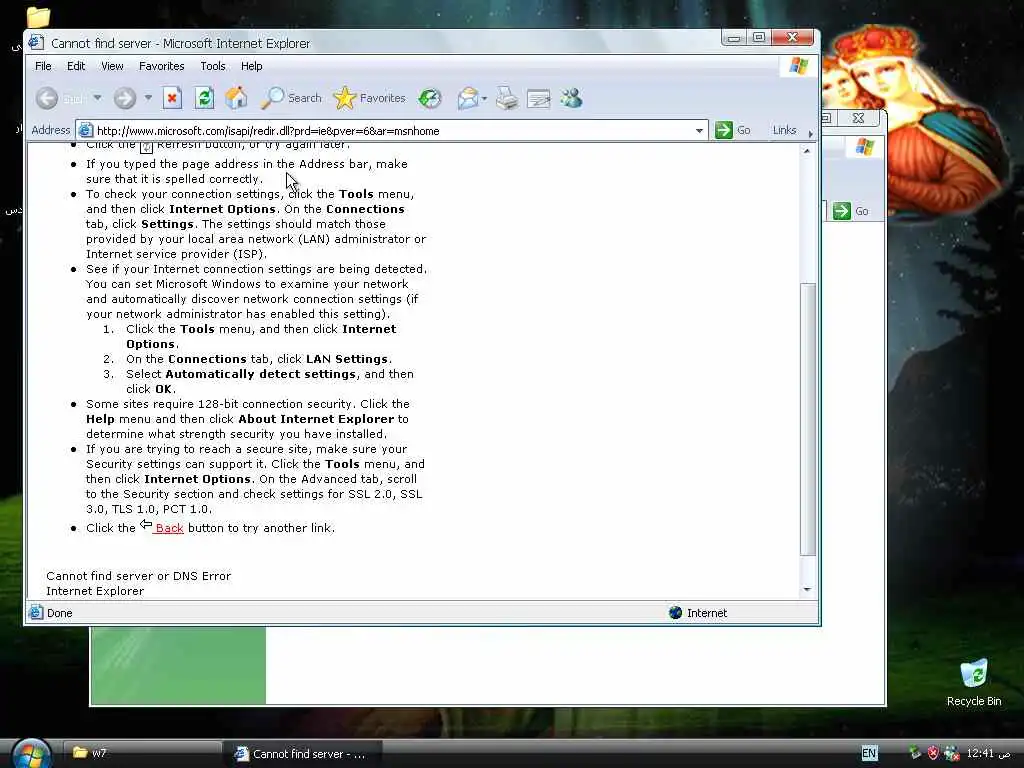The image size is (1024, 768).
Task: Open the Back history dropdown arrow
Action: click(97, 98)
